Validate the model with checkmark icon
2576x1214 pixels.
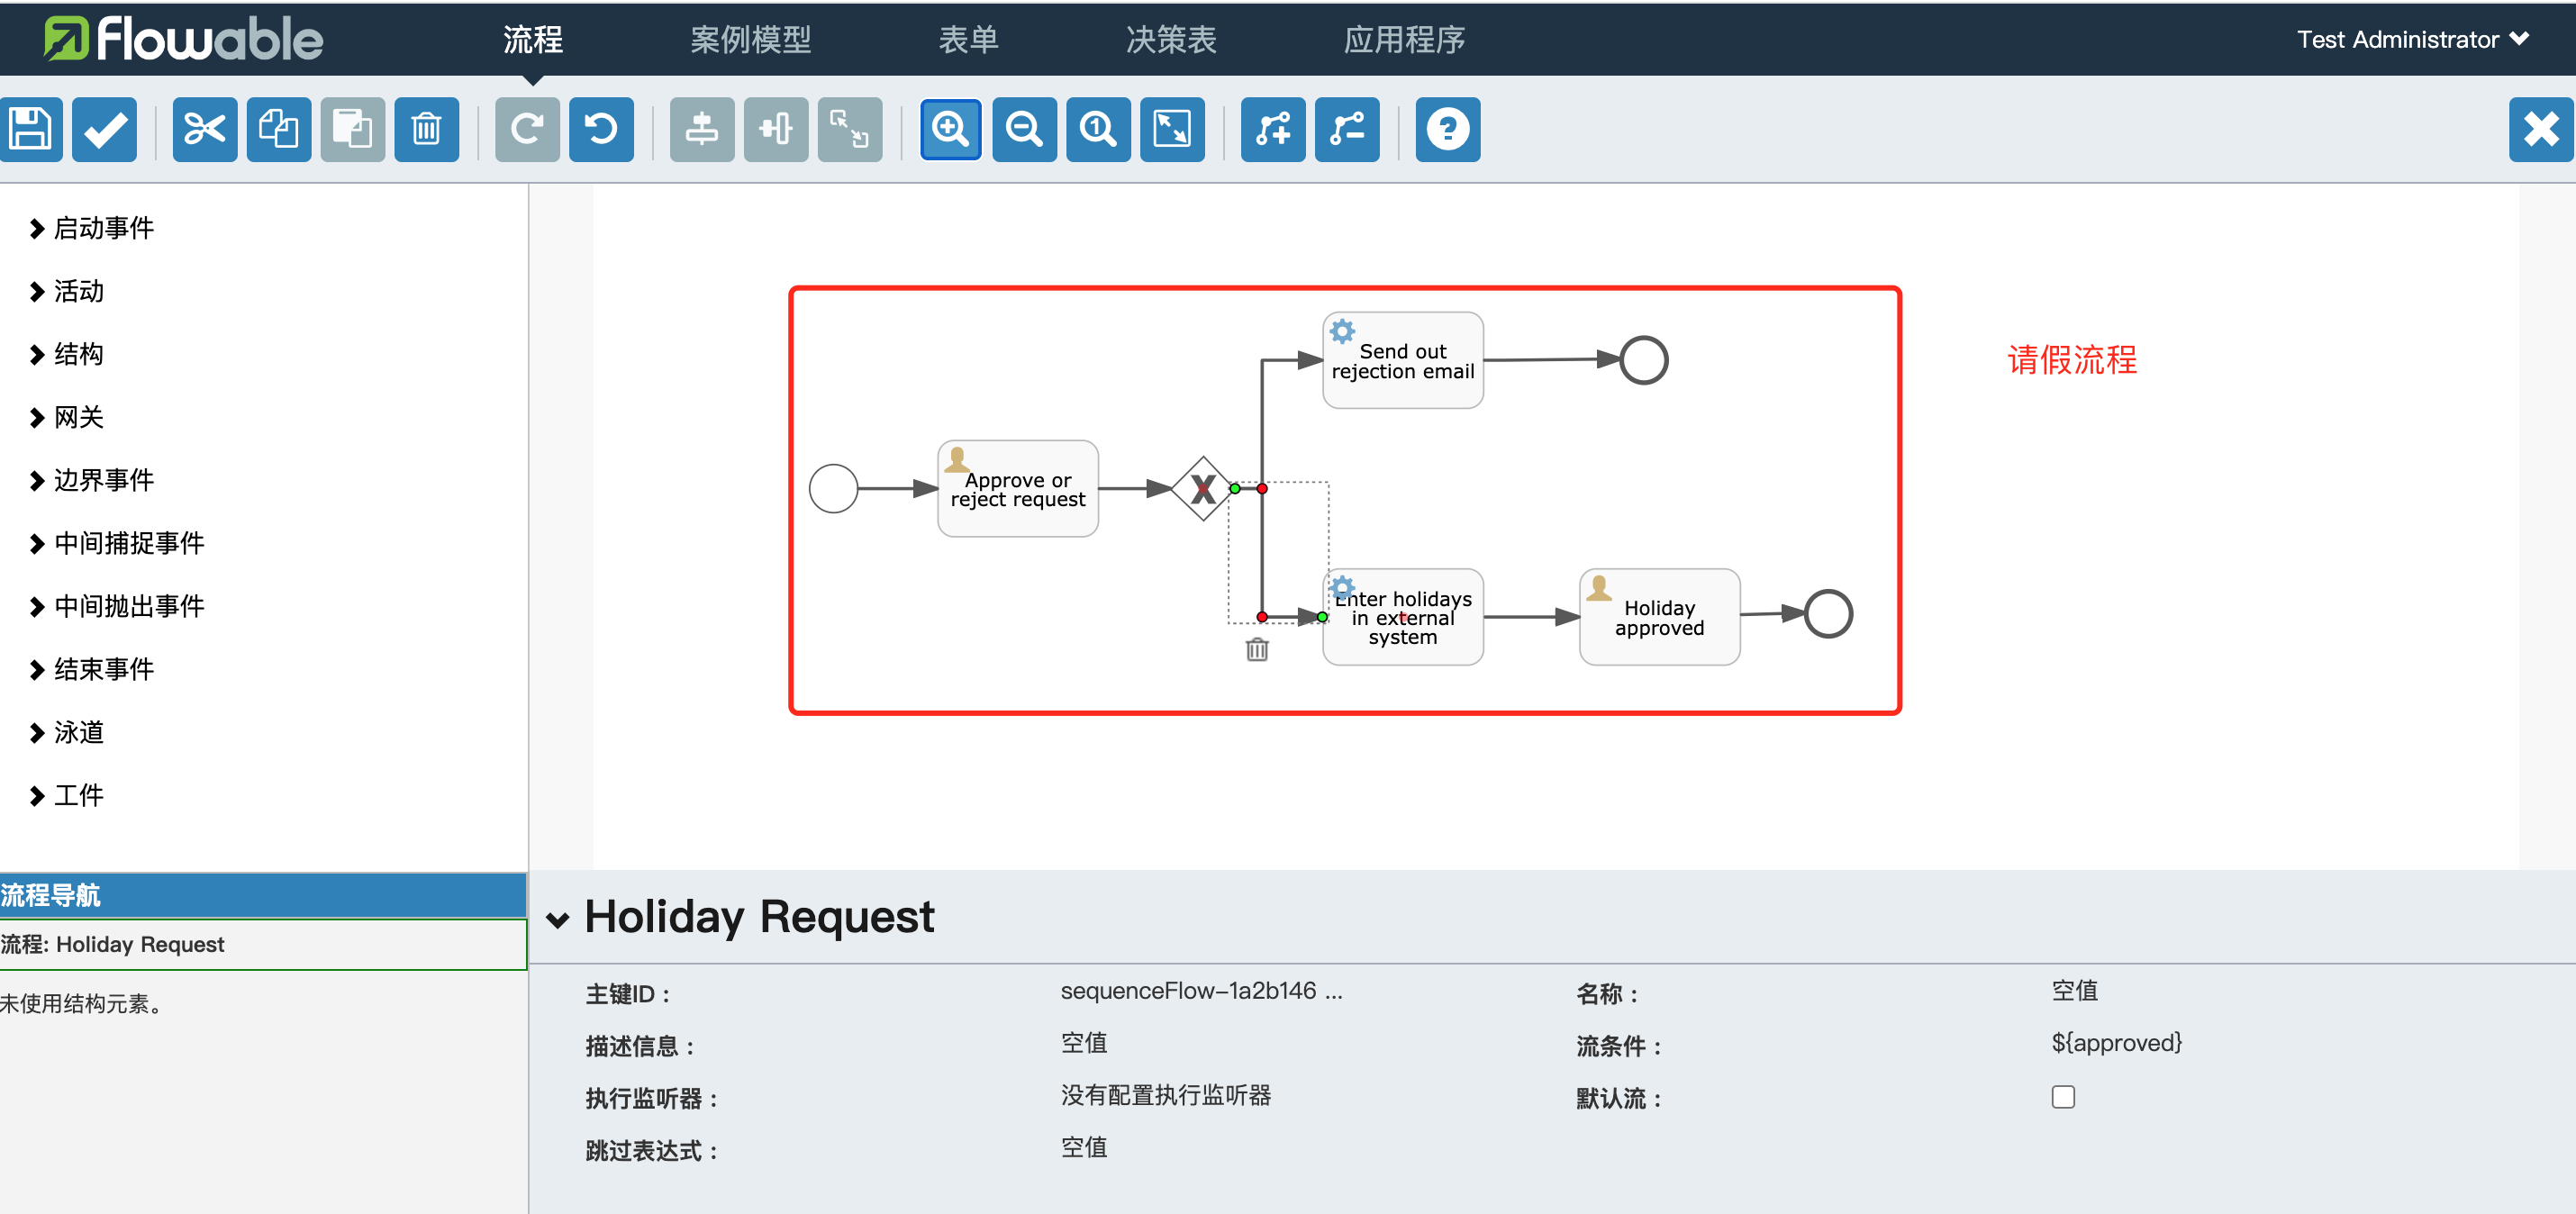click(104, 129)
